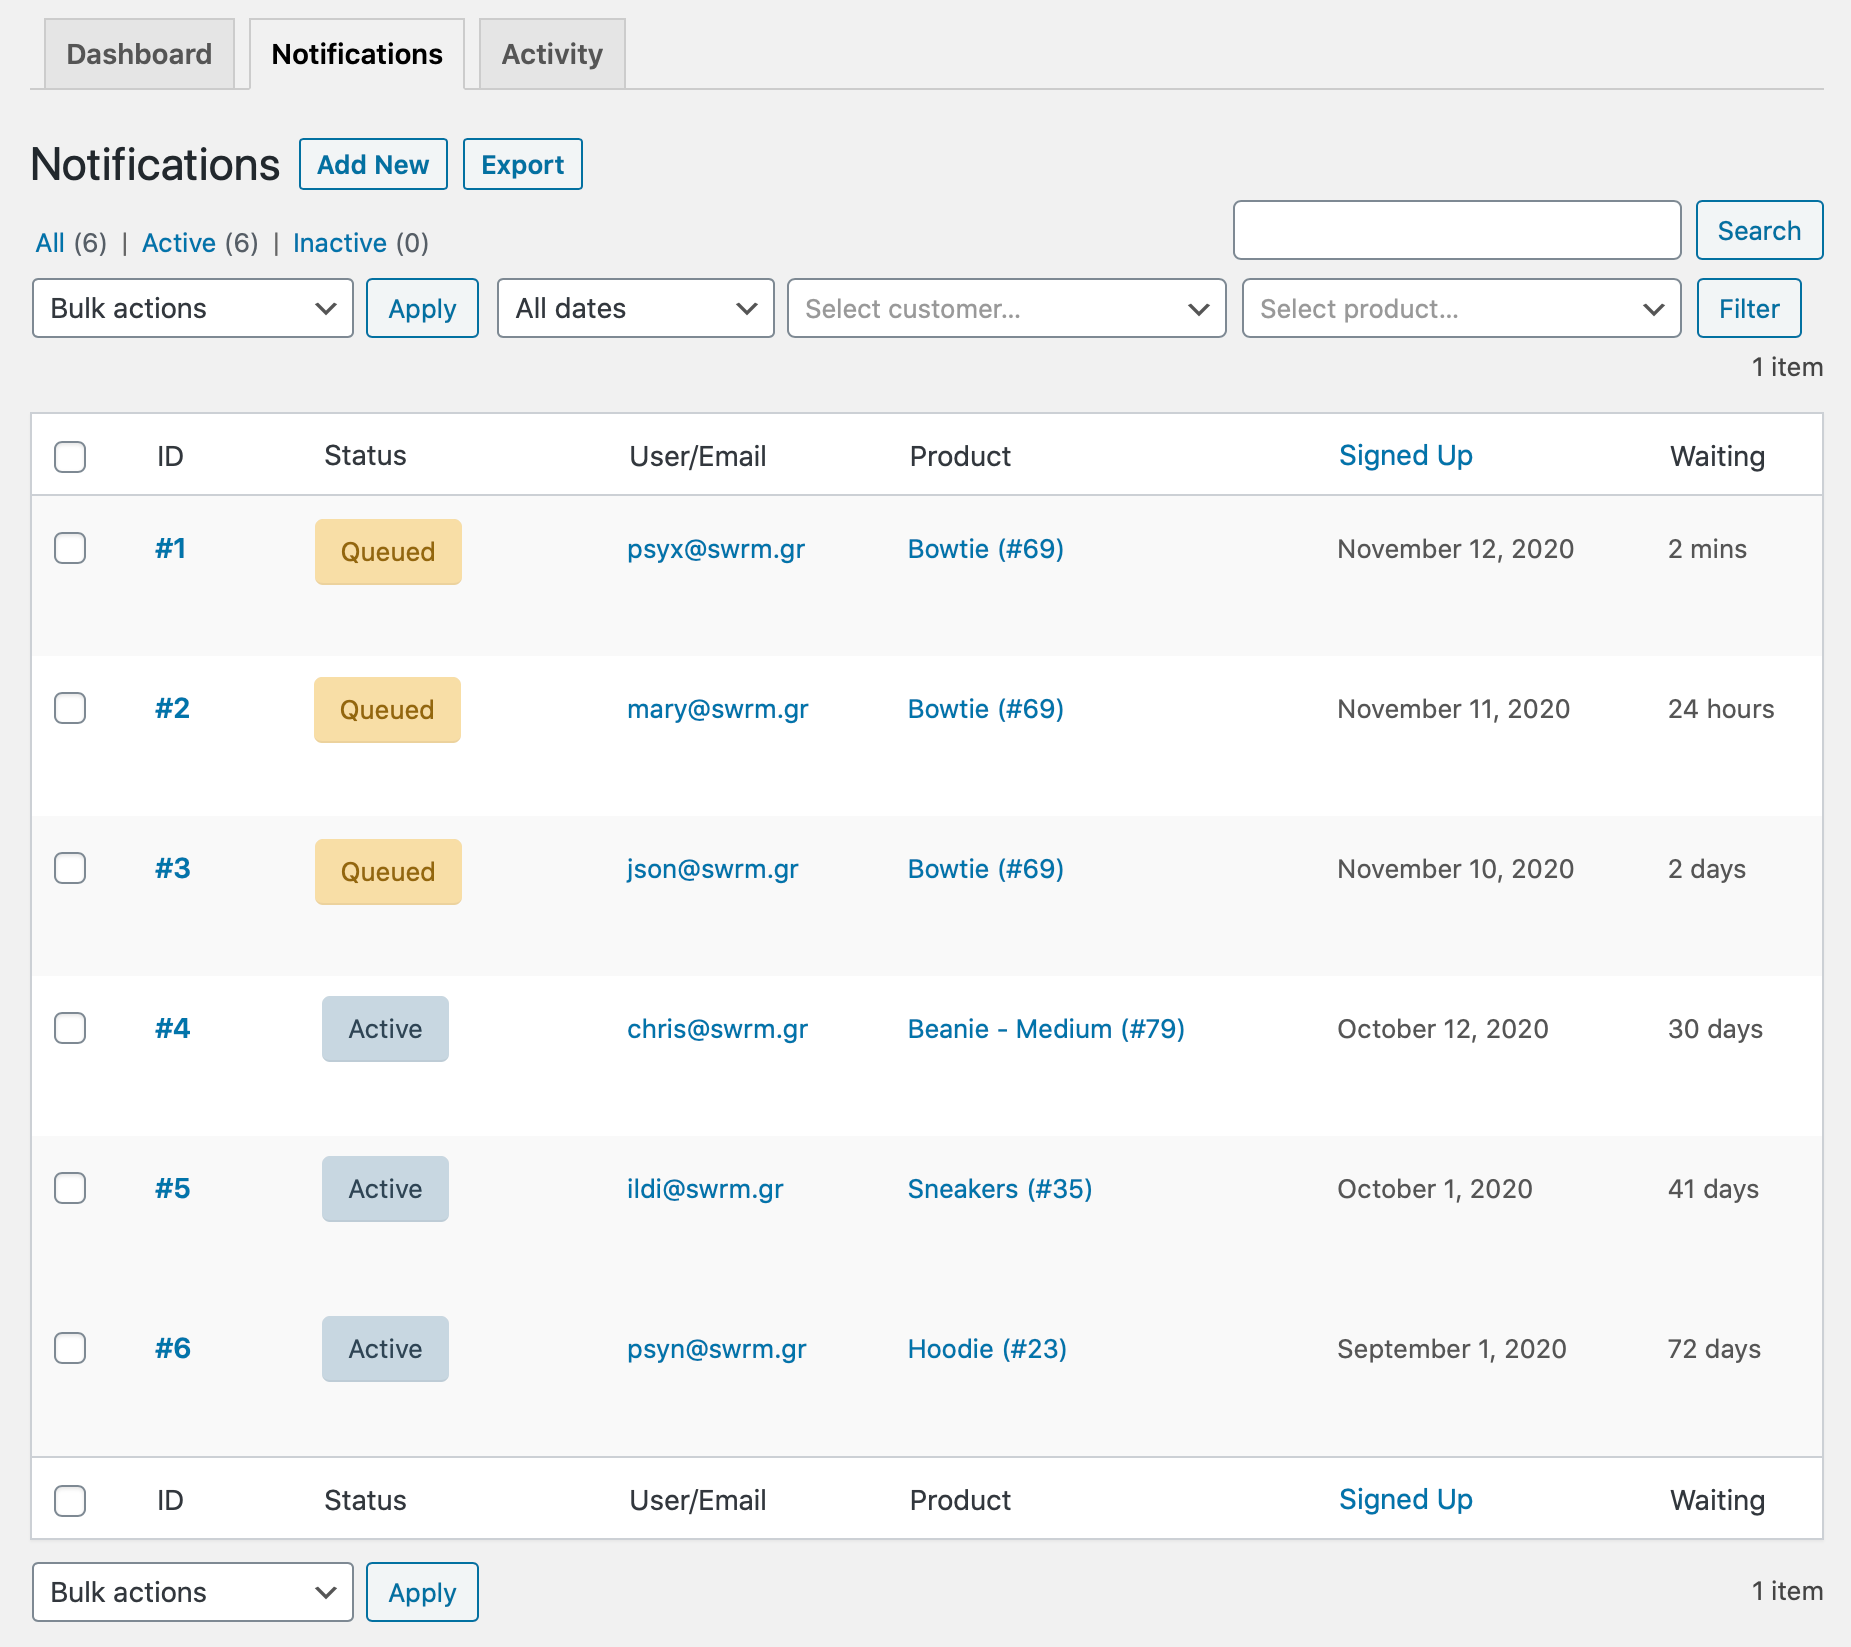Check the select-all checkbox in table header
This screenshot has height=1647, width=1851.
coord(70,456)
